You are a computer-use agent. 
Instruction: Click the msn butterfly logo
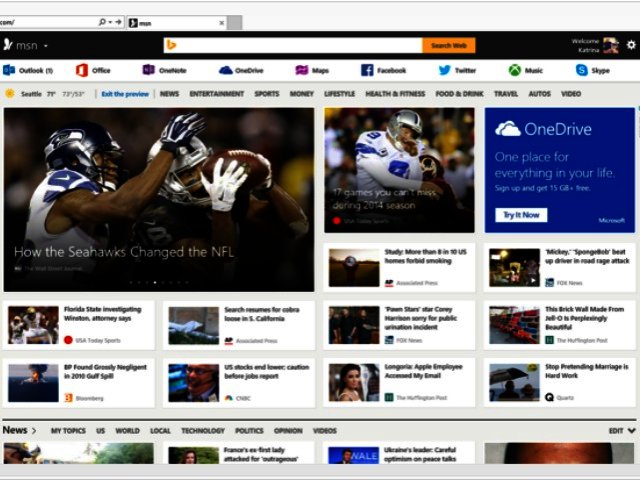[8, 44]
